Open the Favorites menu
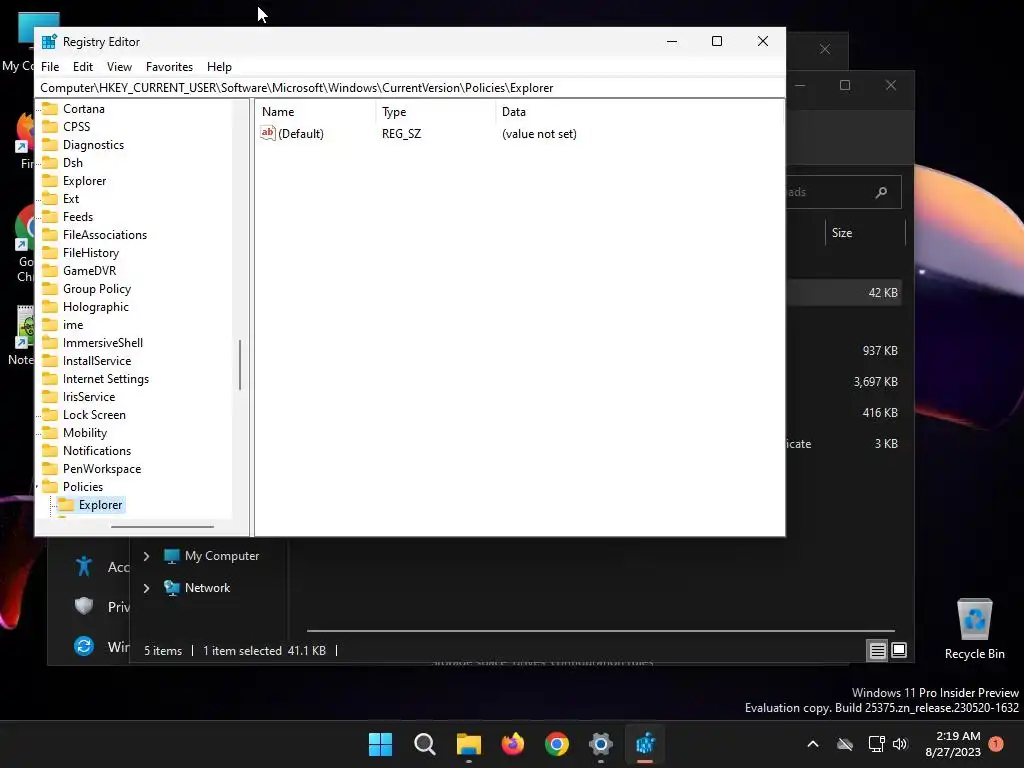Image resolution: width=1024 pixels, height=768 pixels. pyautogui.click(x=169, y=67)
